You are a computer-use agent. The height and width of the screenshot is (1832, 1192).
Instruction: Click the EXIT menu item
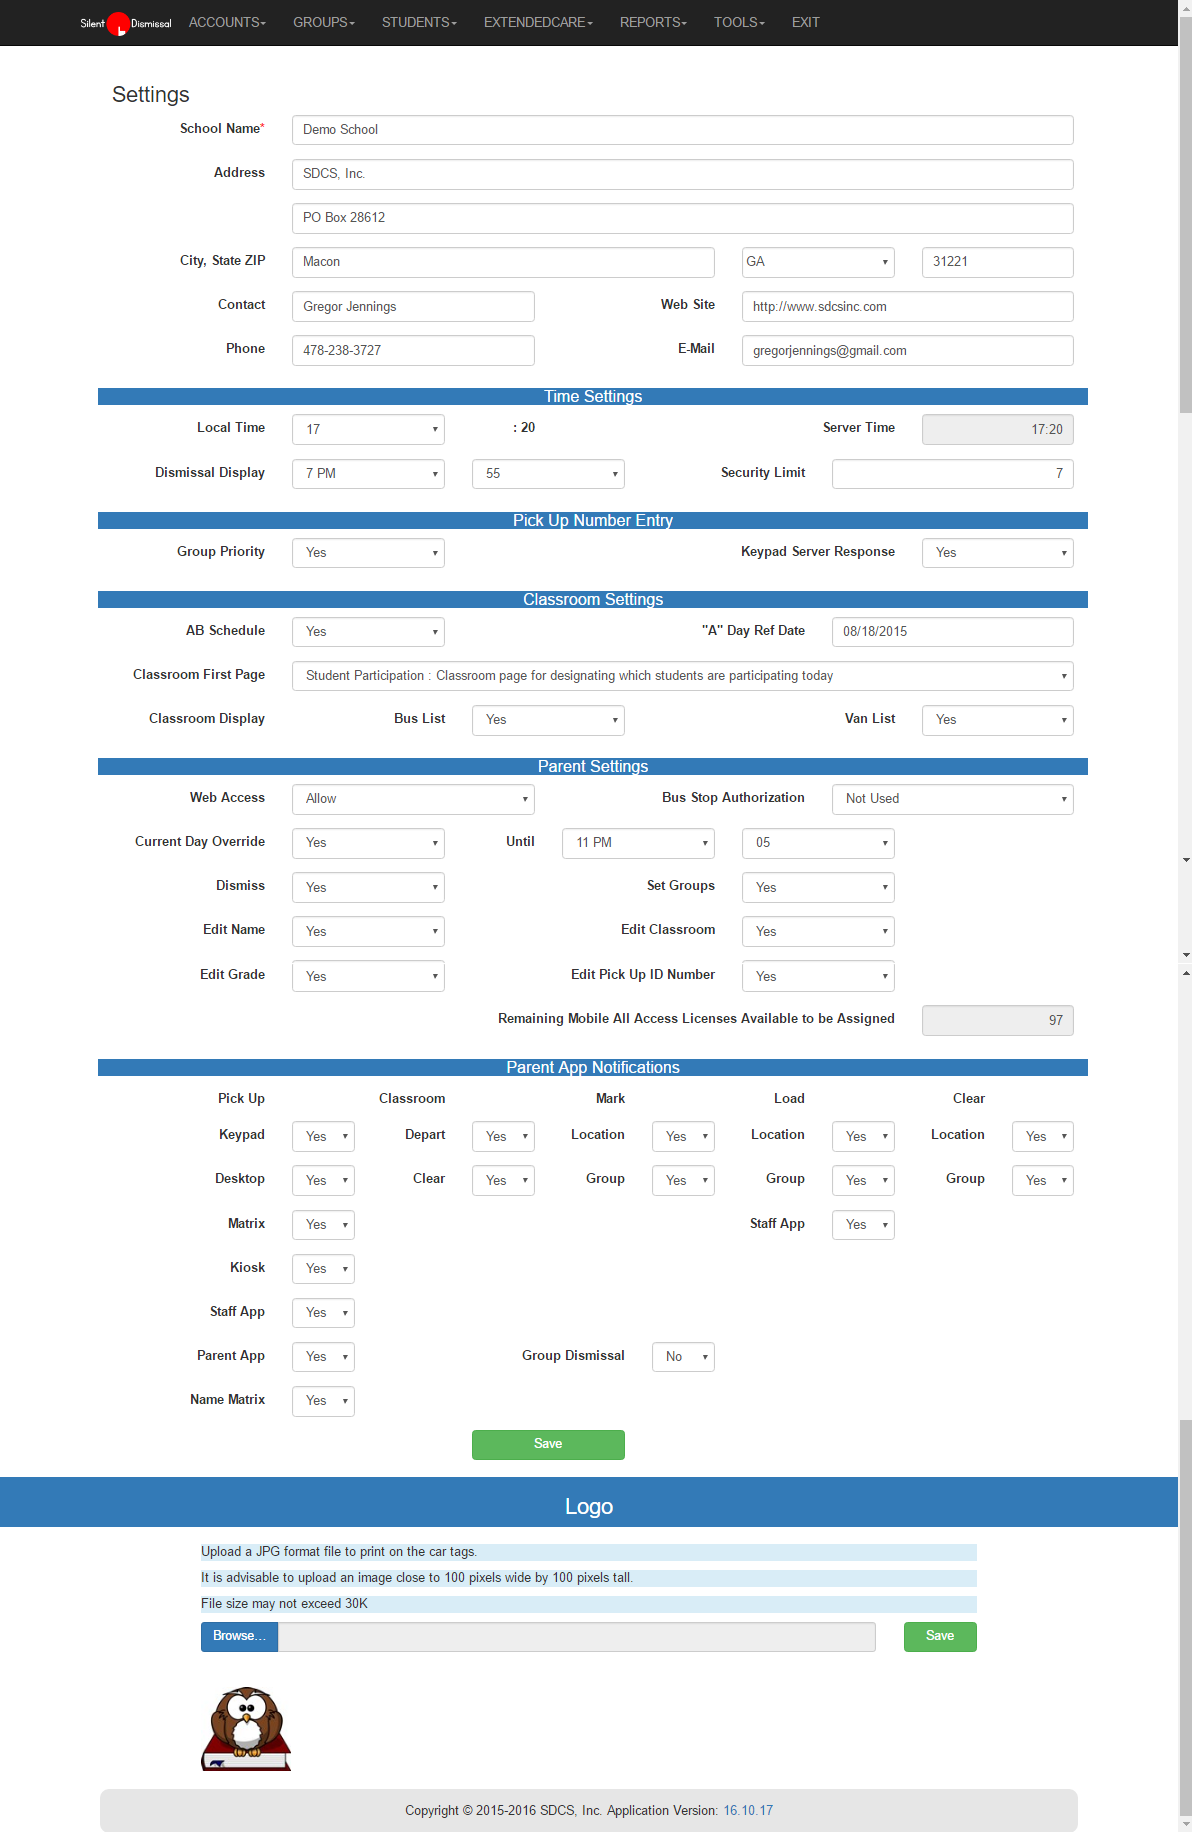pyautogui.click(x=805, y=22)
